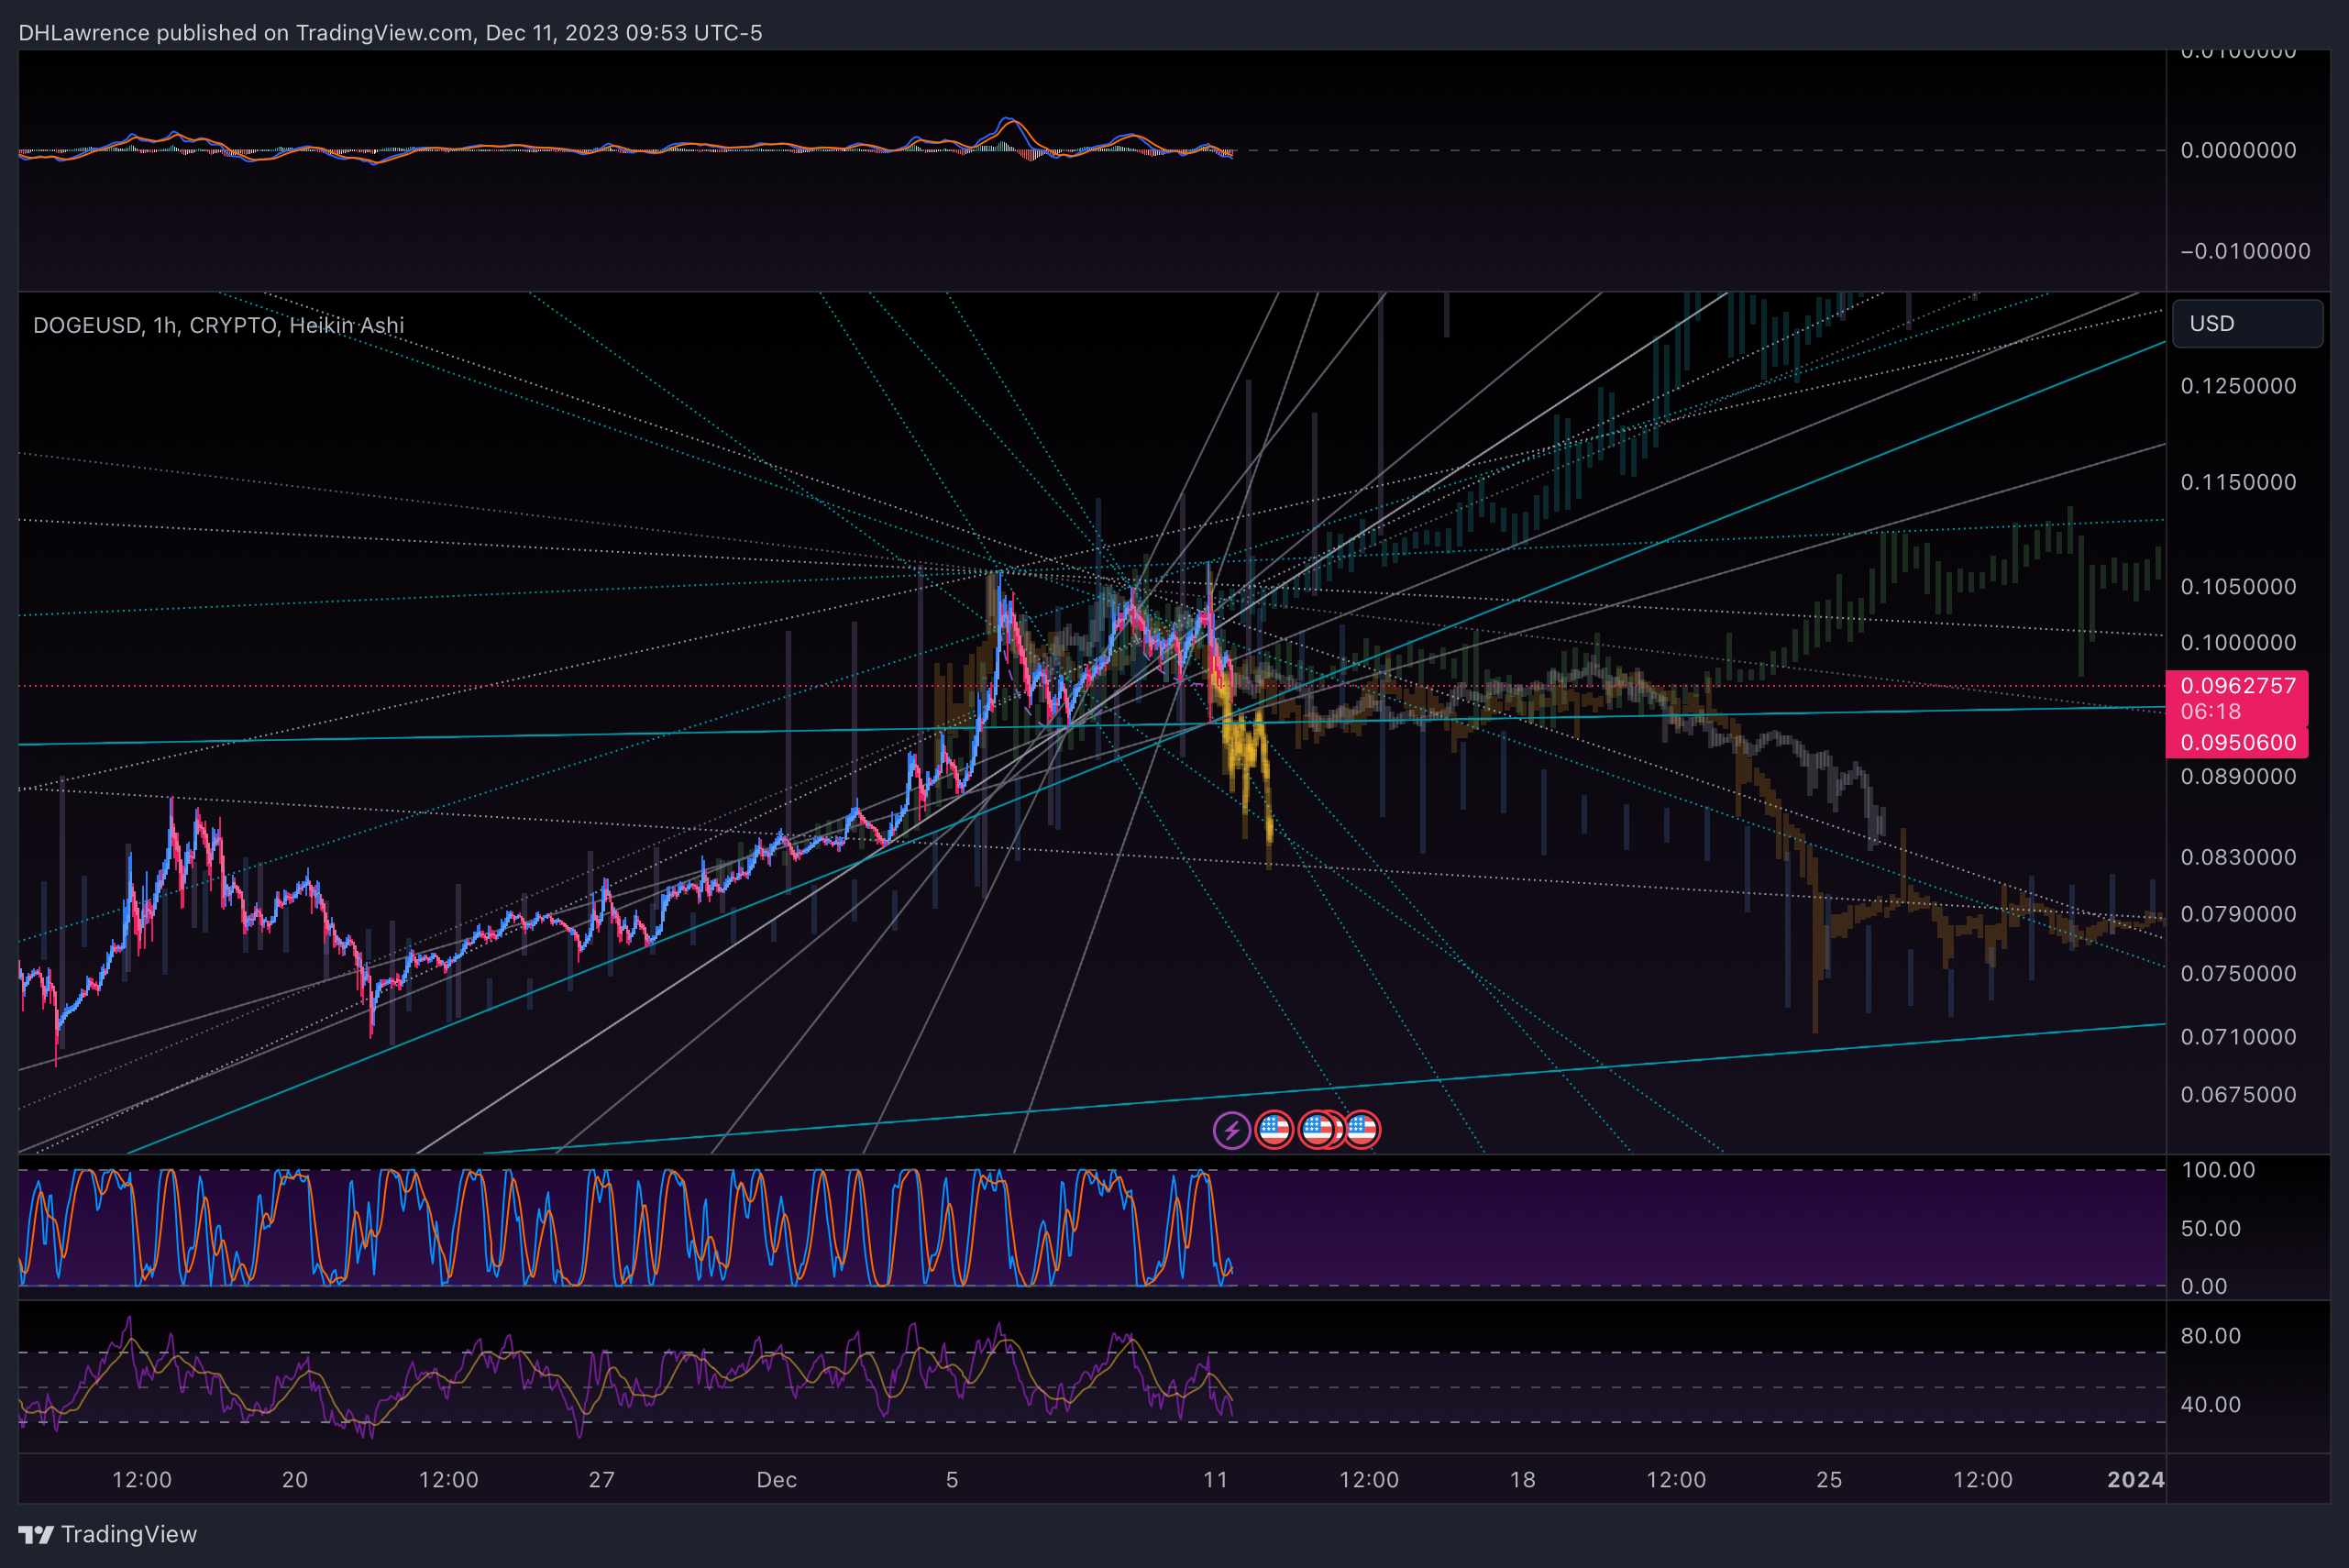
Task: Click the 0.0890000 price axis label
Action: [2238, 776]
